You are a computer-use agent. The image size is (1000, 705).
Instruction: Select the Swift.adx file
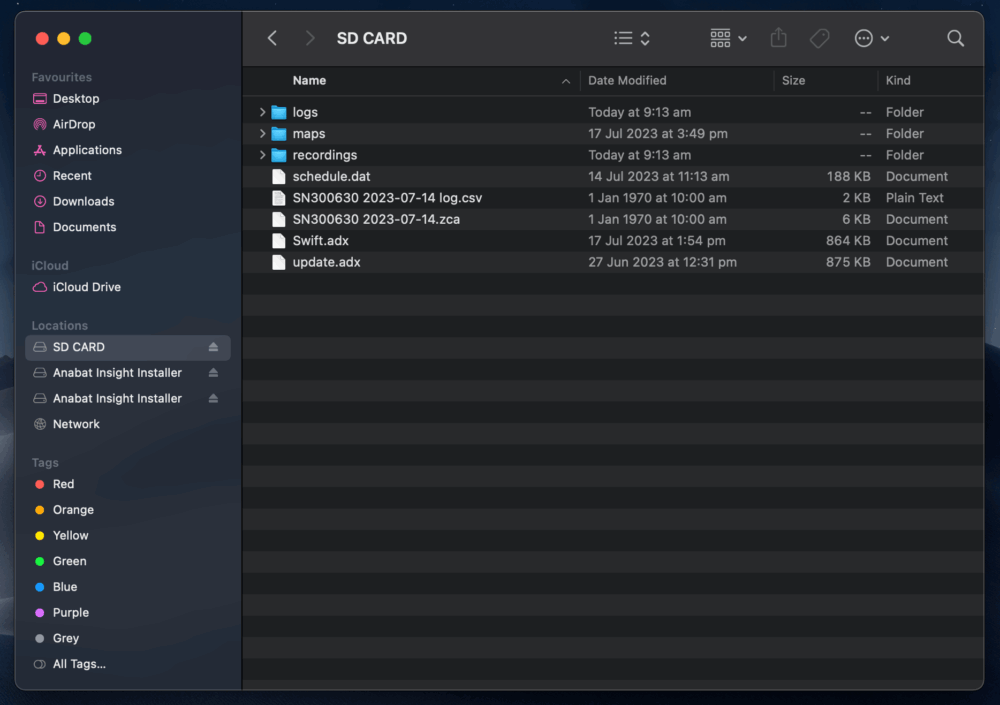pos(320,241)
